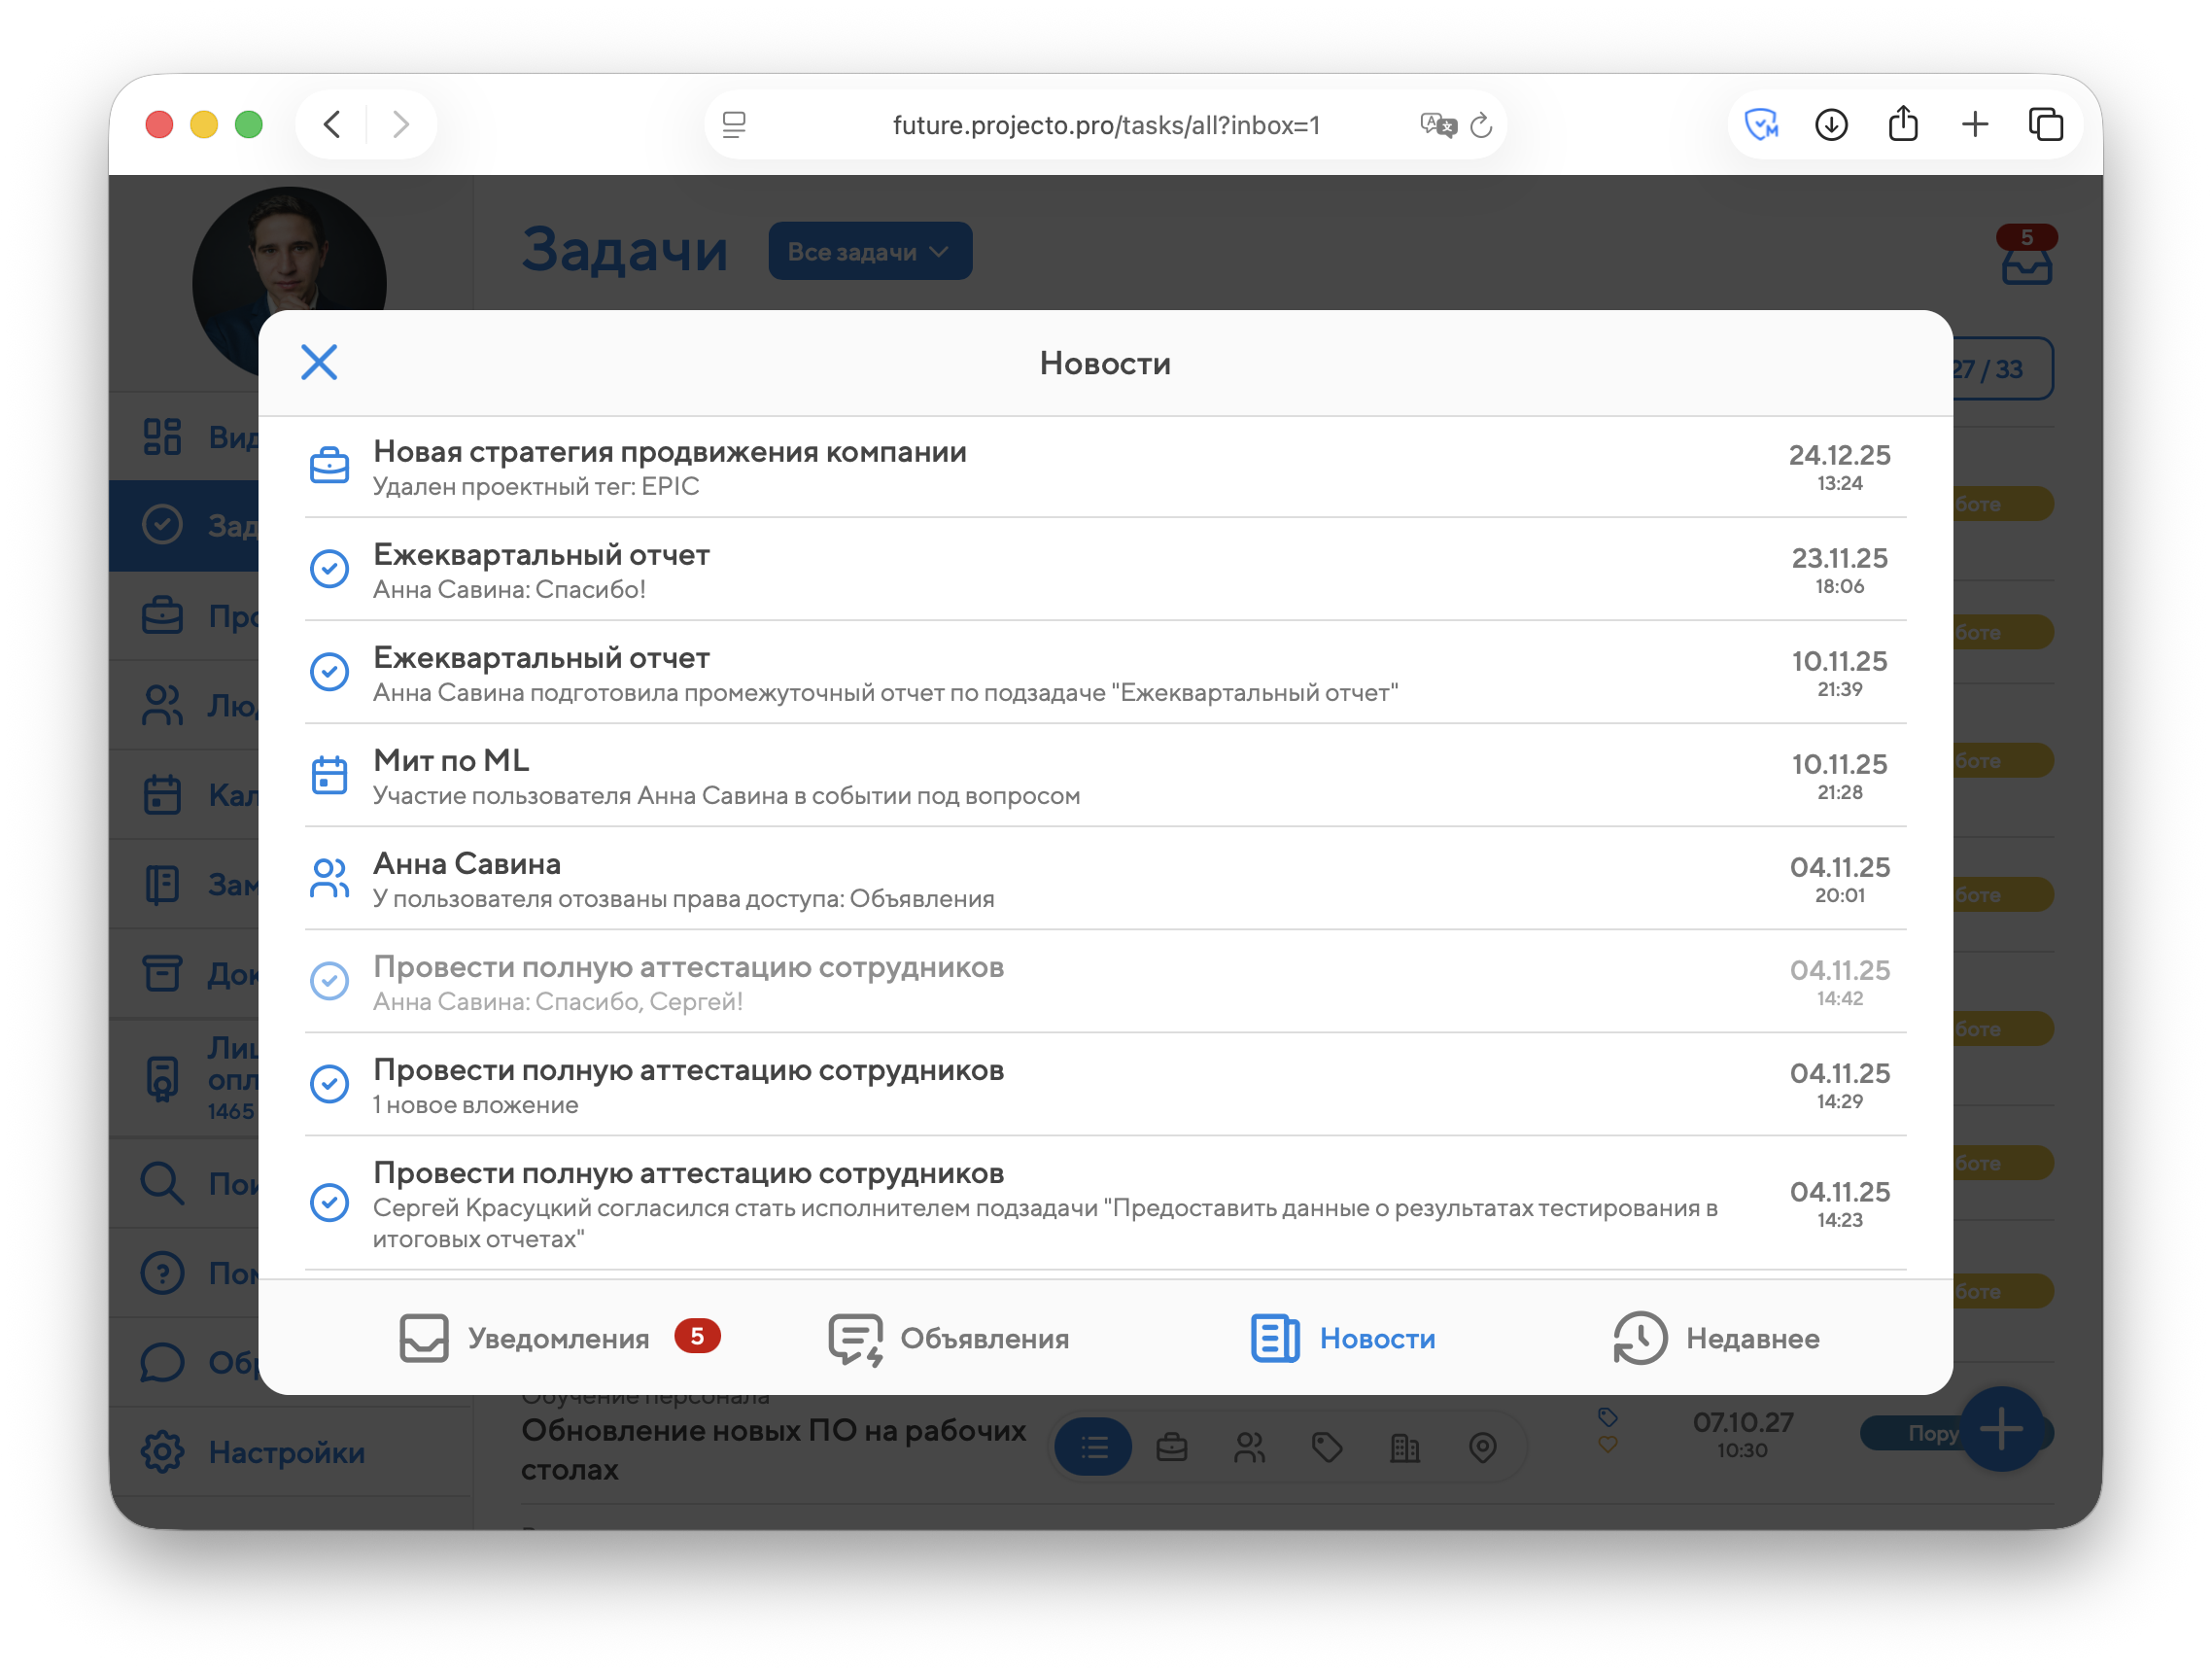
Task: Click the Мит по ML calendar icon
Action: click(329, 775)
